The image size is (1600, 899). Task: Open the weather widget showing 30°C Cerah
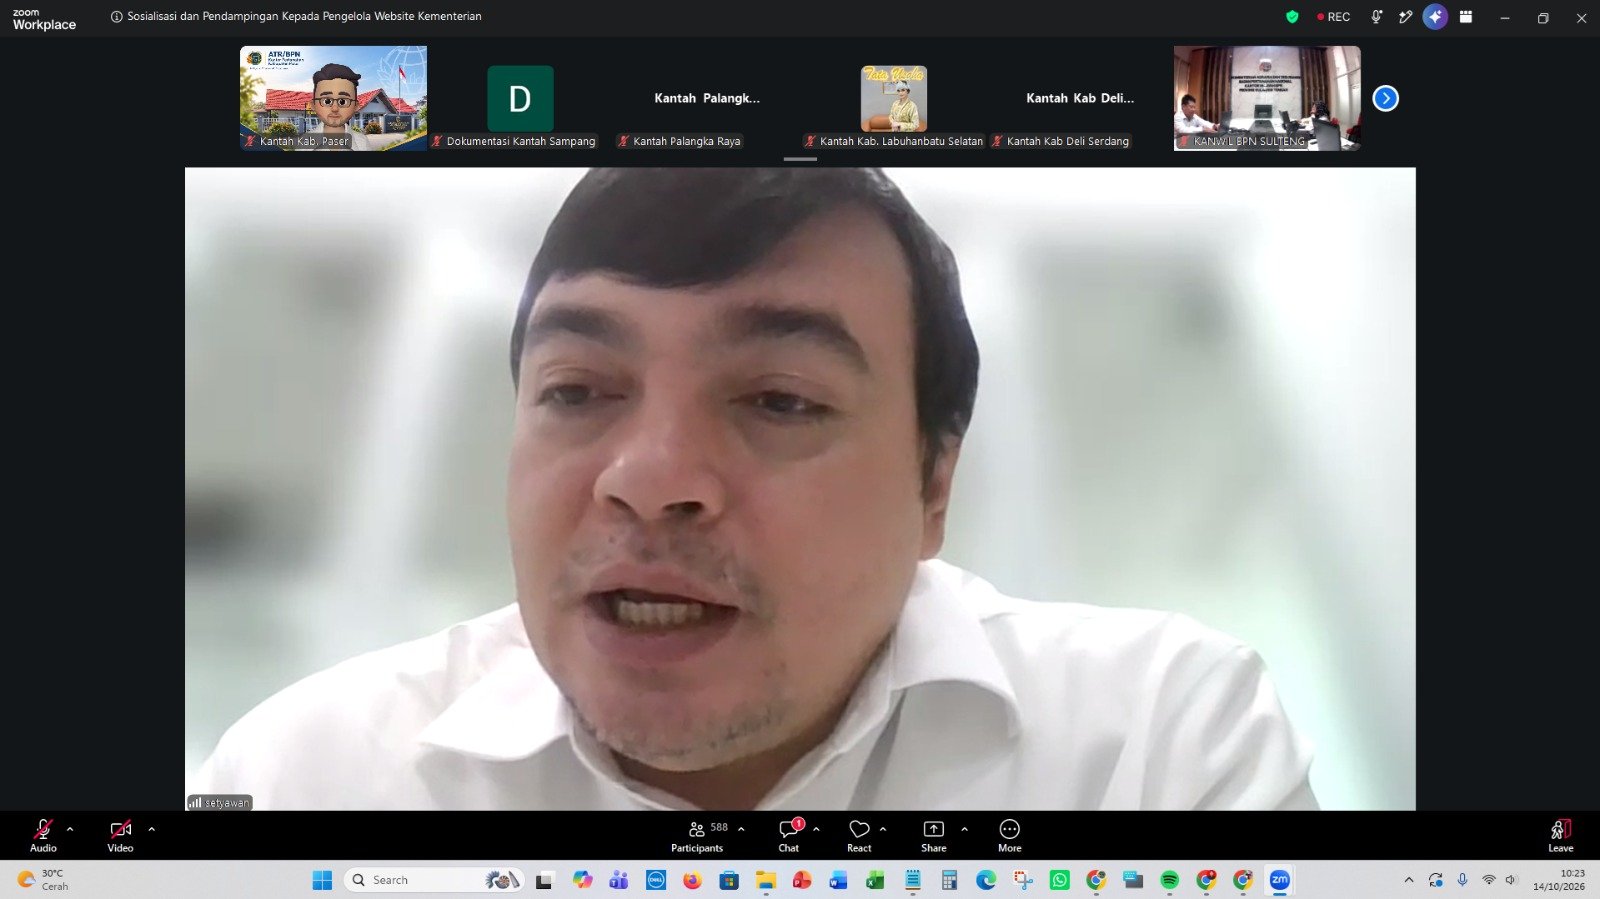[45, 880]
